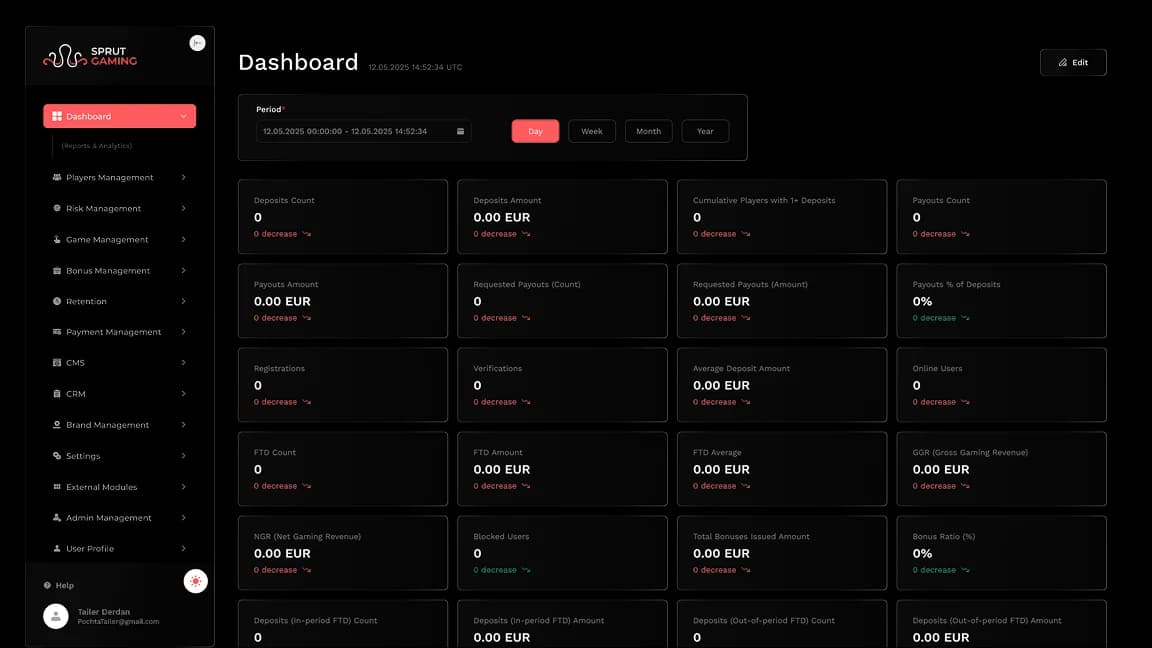Open the CMS menu entry
This screenshot has height=648, width=1152.
(x=75, y=362)
